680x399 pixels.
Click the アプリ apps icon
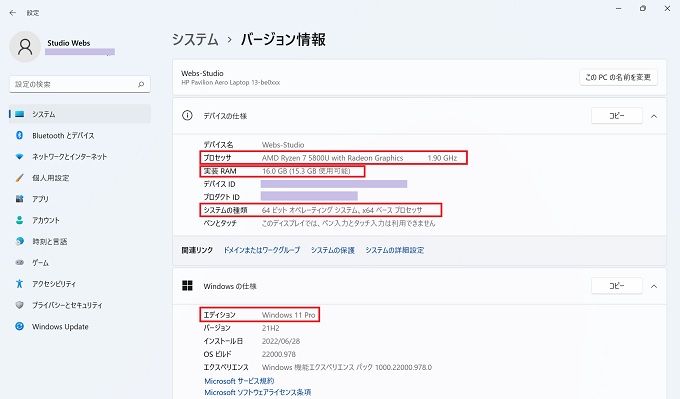(x=20, y=199)
